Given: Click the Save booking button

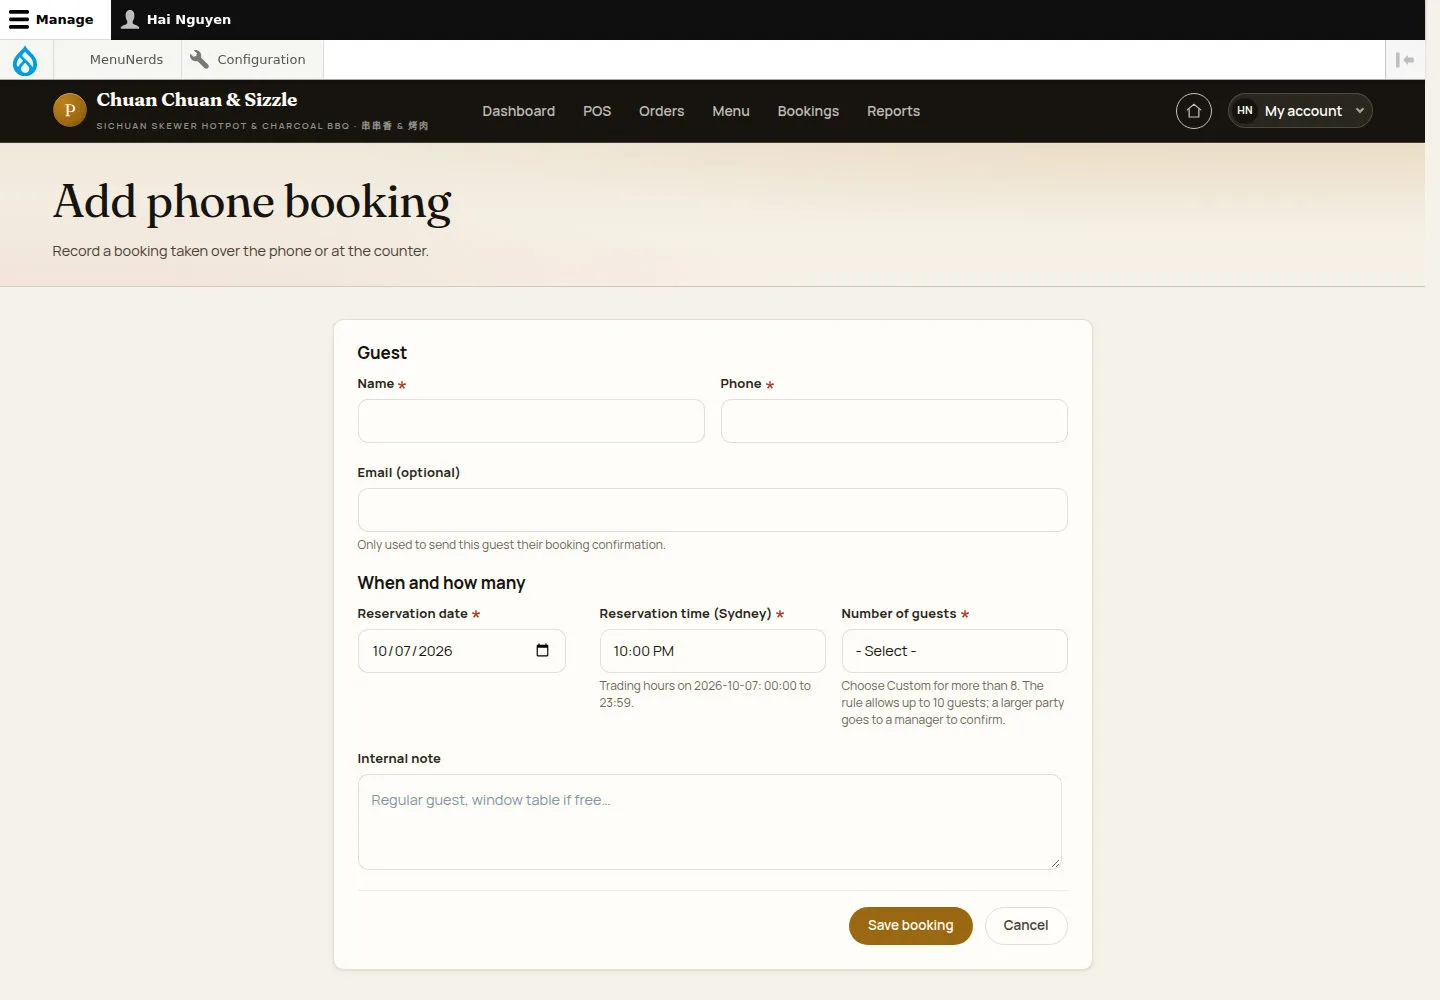Looking at the screenshot, I should coord(910,926).
